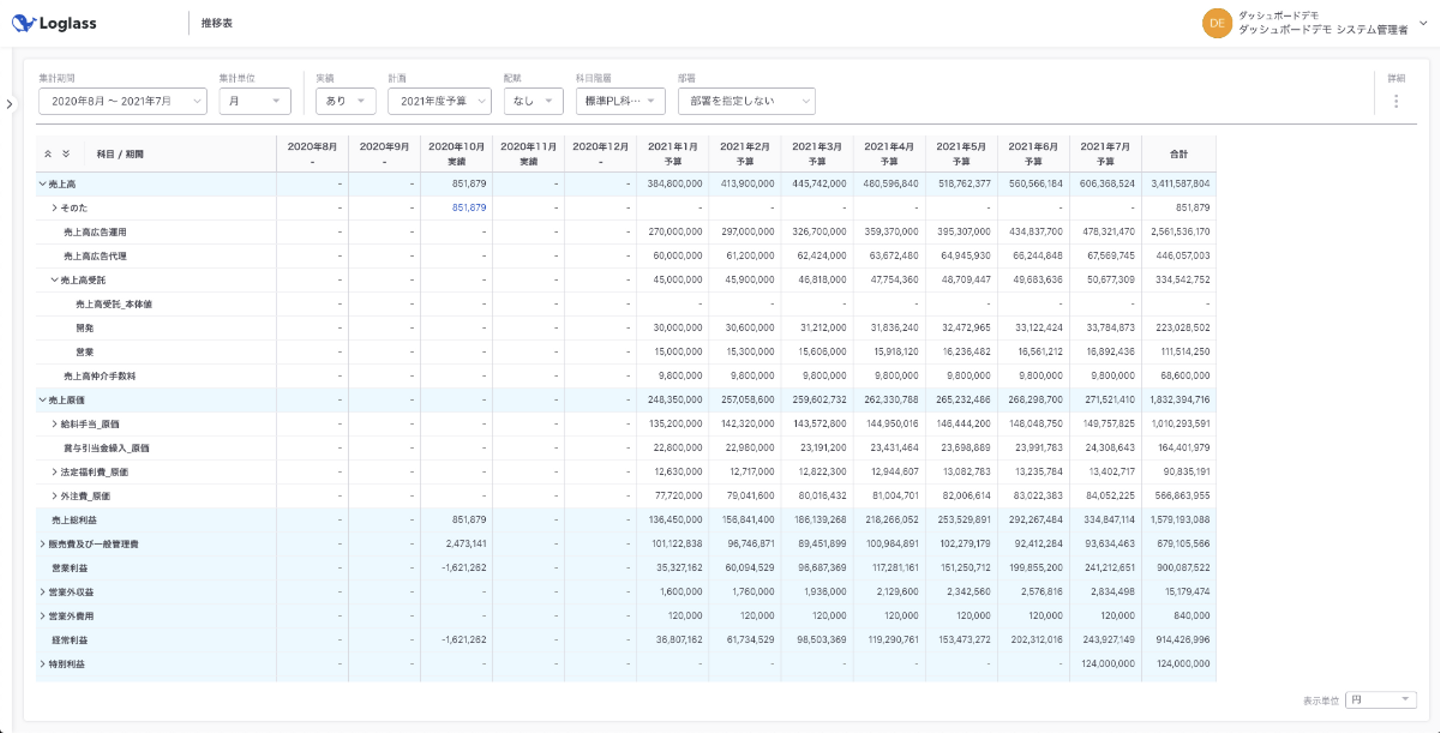Expand the 販売費及び一般管理費 row
This screenshot has height=733, width=1440.
pyautogui.click(x=42, y=544)
